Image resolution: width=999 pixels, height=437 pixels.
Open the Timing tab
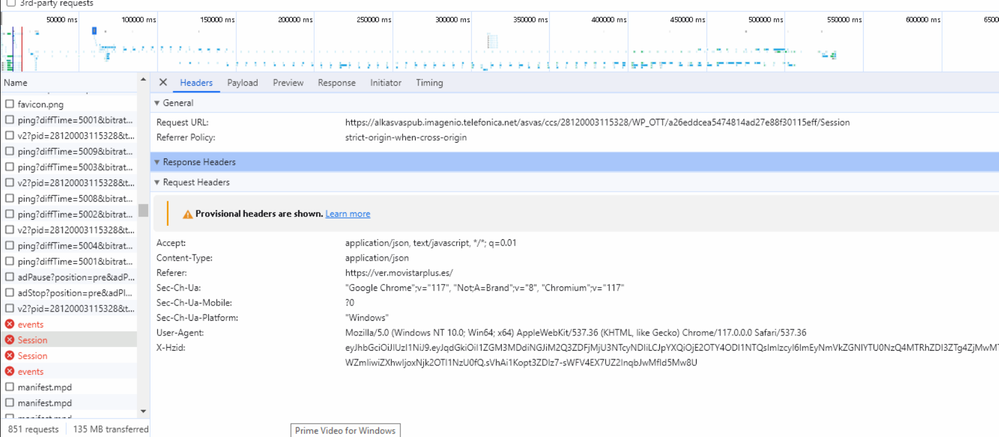[429, 83]
